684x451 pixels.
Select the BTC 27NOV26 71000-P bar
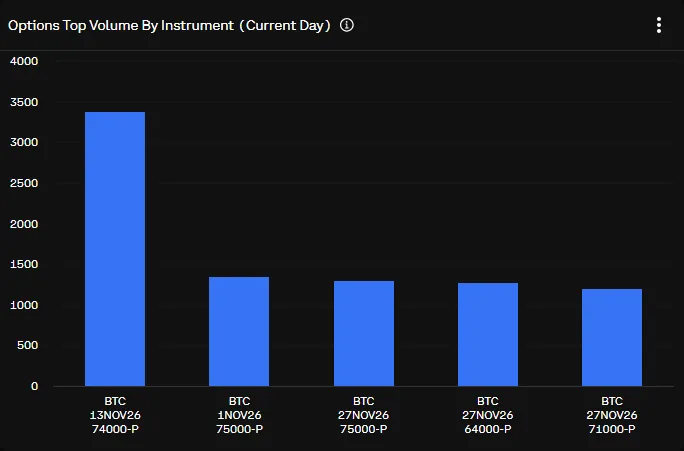pos(612,338)
